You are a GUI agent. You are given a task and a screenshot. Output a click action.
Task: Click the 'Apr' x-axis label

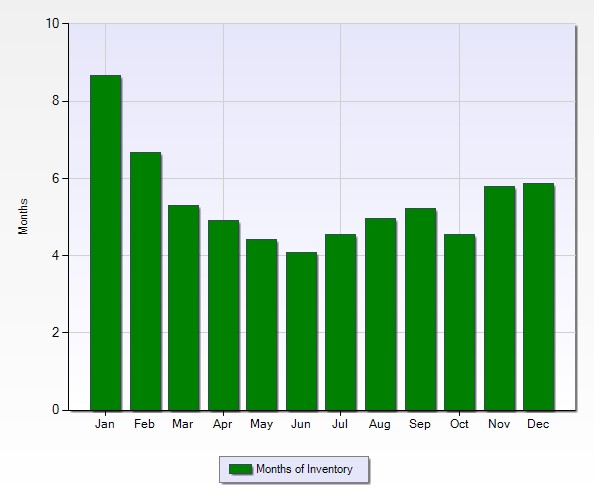tap(222, 425)
